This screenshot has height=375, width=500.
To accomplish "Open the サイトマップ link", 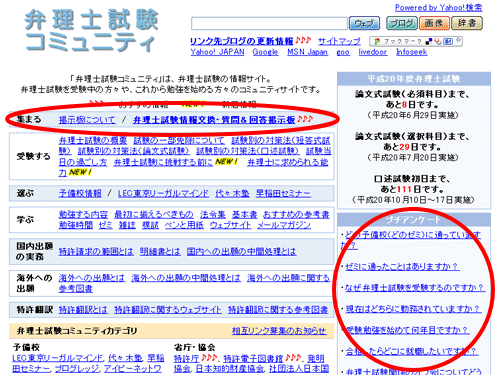I will point(339,41).
